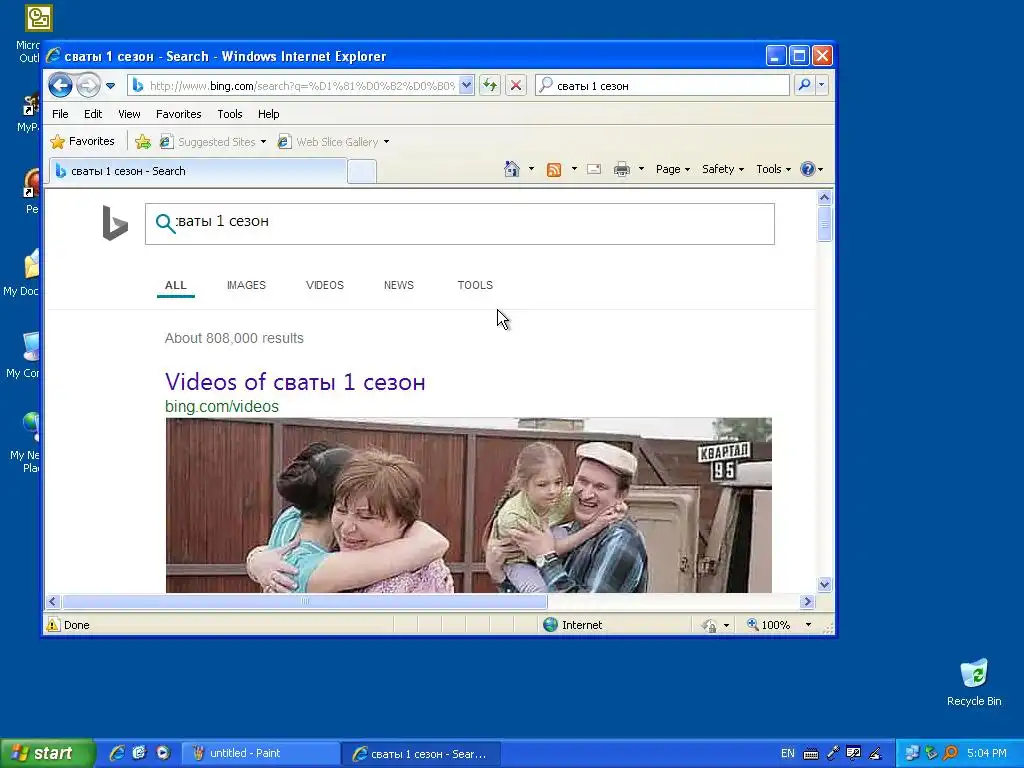Open the Recycle Bin desktop icon

click(974, 682)
